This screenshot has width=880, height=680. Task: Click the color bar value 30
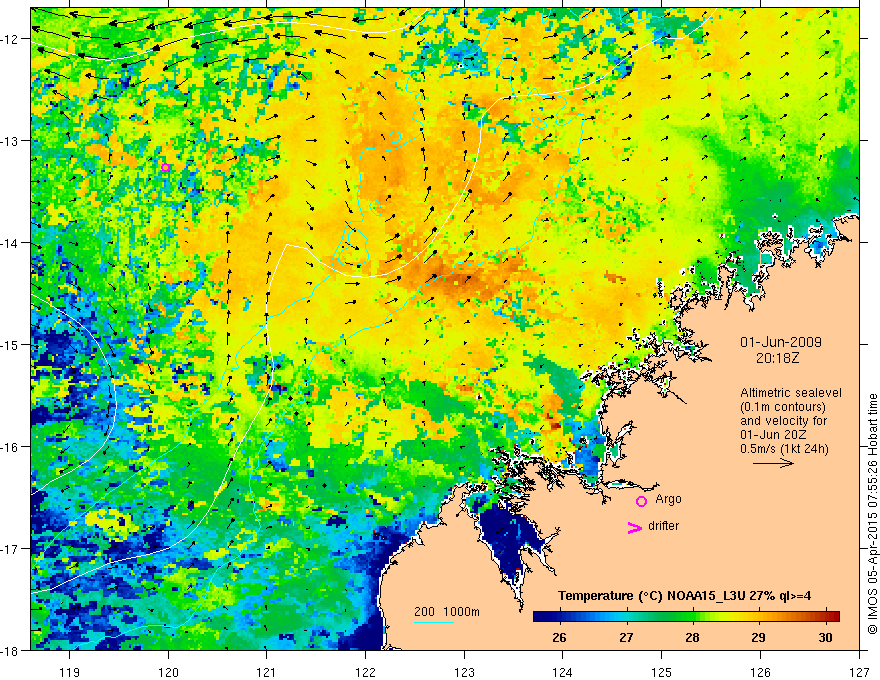tap(825, 637)
